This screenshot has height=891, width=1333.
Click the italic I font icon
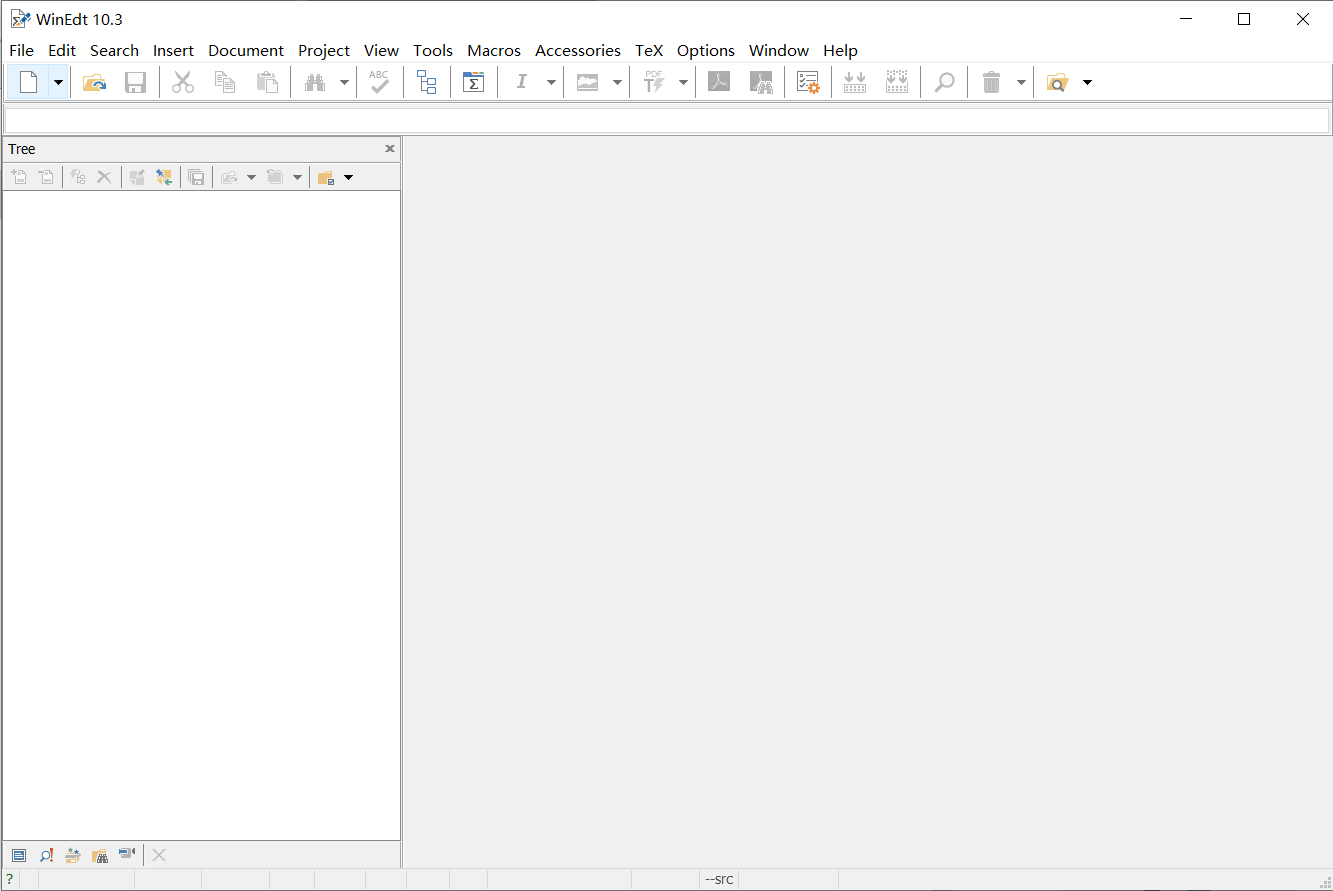click(x=521, y=82)
